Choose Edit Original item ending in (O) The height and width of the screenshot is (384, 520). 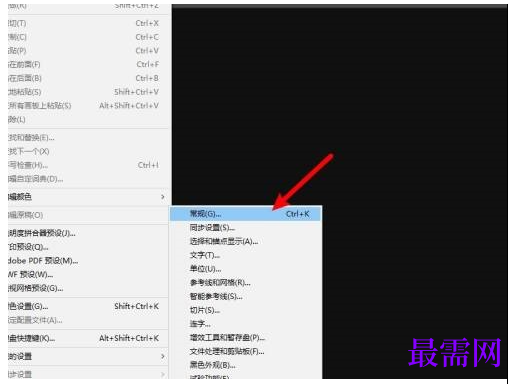(88, 215)
